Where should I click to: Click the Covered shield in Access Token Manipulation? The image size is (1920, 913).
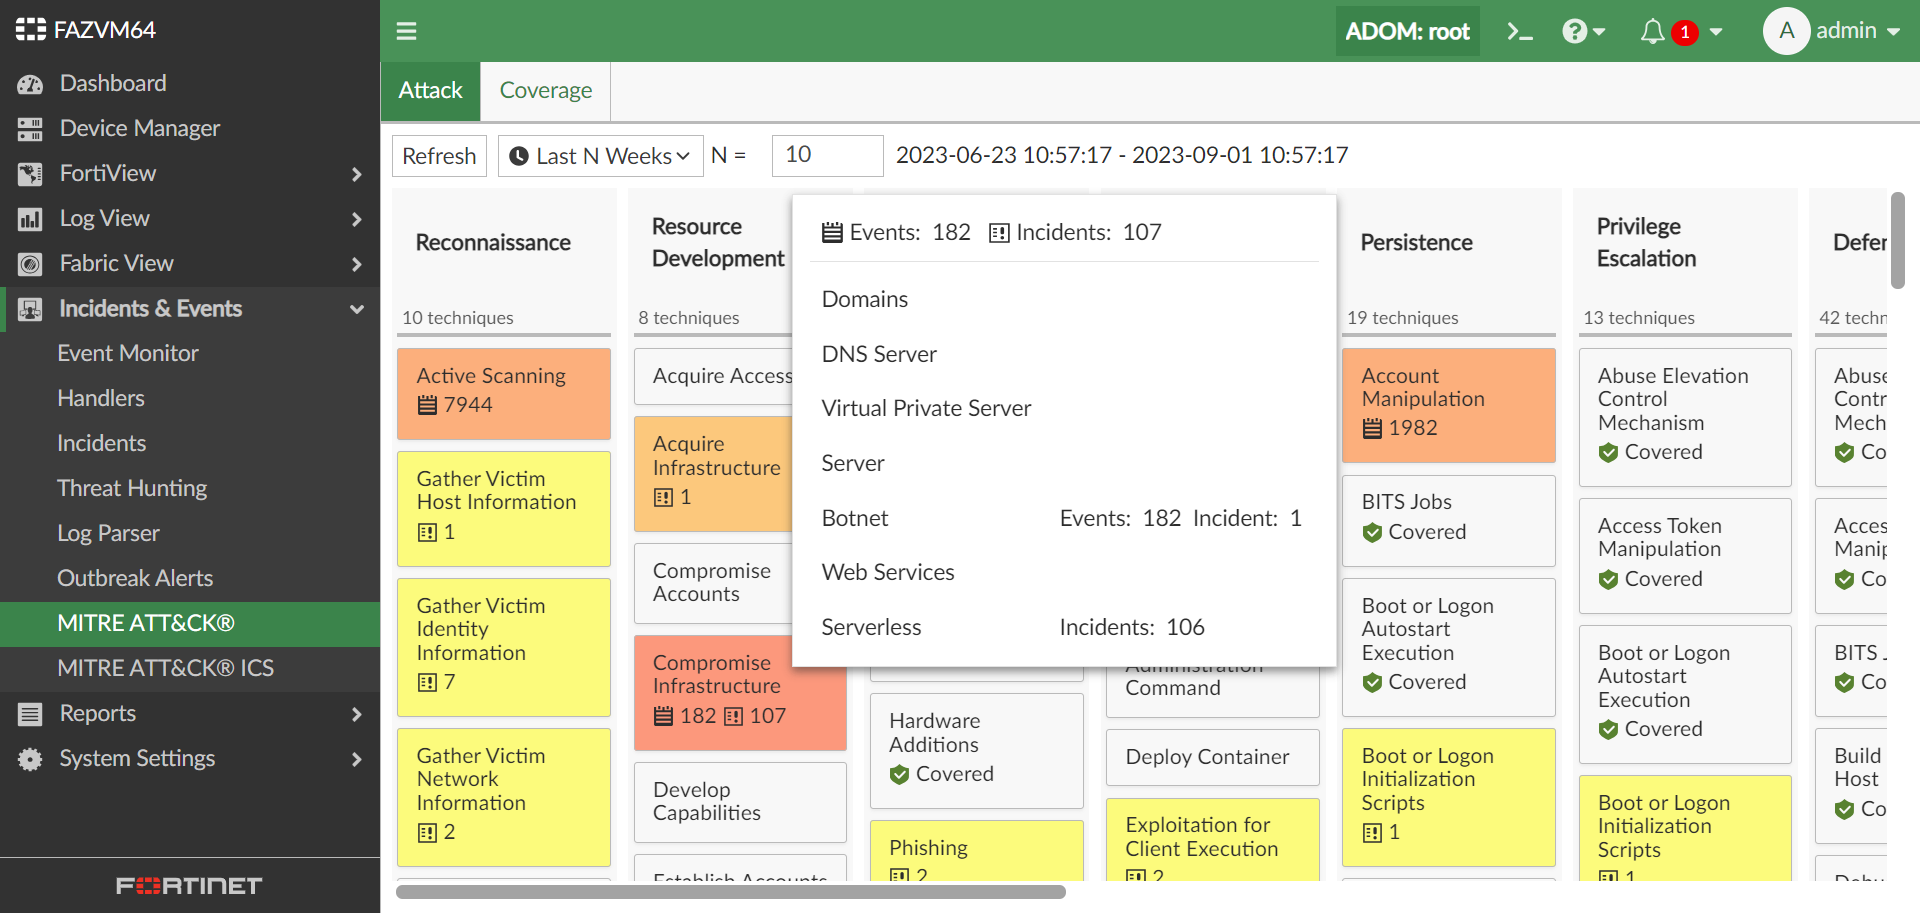click(1608, 580)
